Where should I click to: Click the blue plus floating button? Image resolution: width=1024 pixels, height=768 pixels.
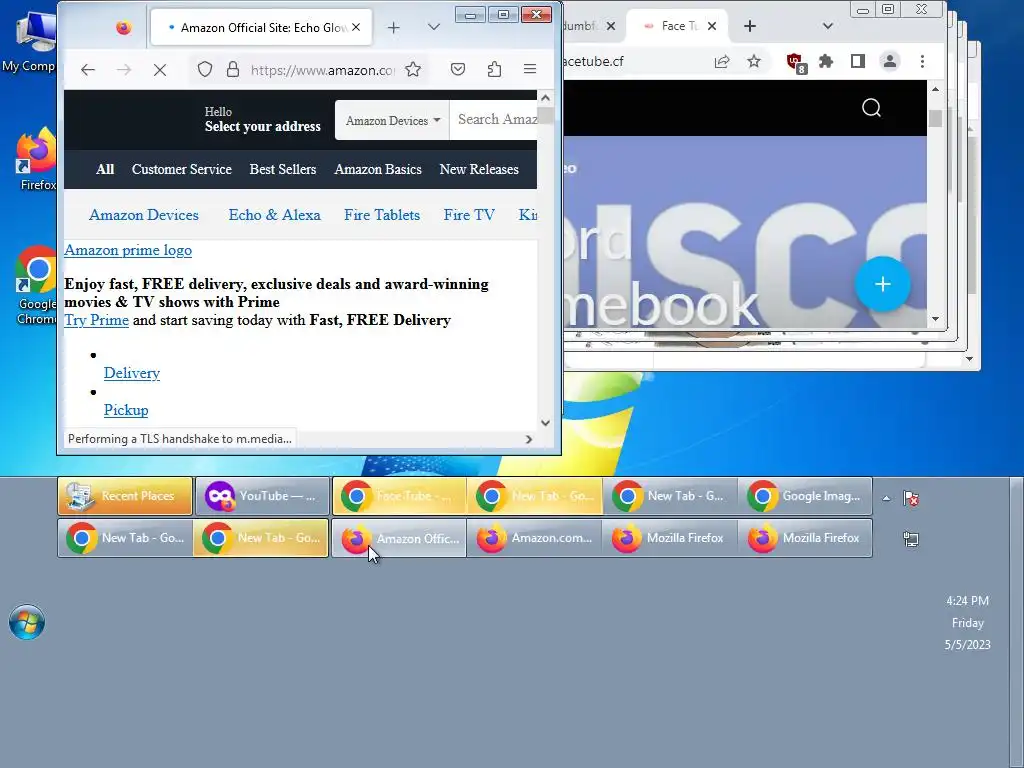(883, 284)
